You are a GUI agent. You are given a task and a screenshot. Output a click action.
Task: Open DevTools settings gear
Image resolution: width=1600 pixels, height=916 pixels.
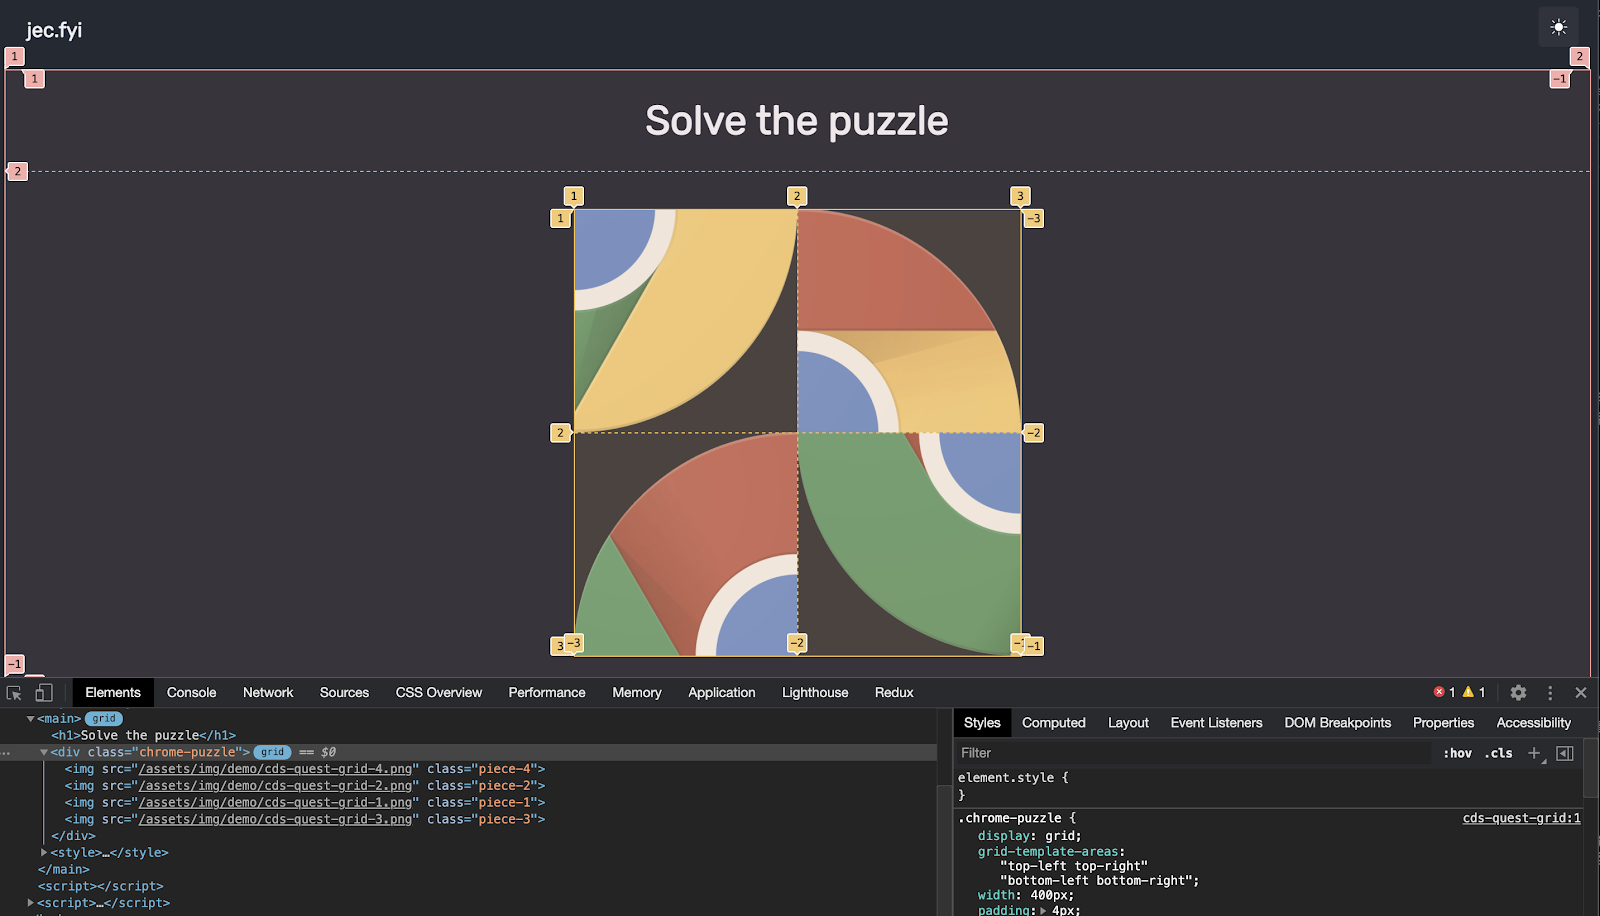(1518, 692)
